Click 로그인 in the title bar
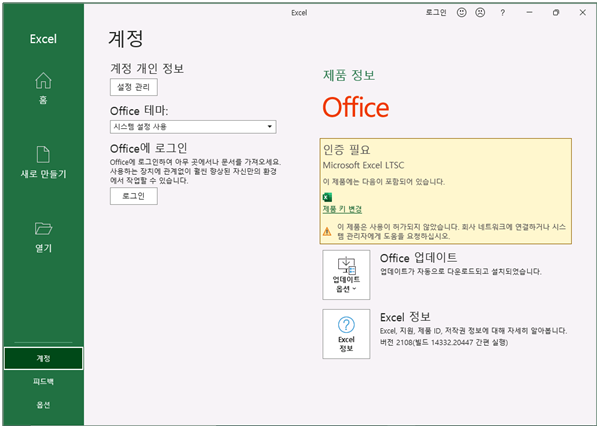The image size is (600, 429). [x=436, y=13]
